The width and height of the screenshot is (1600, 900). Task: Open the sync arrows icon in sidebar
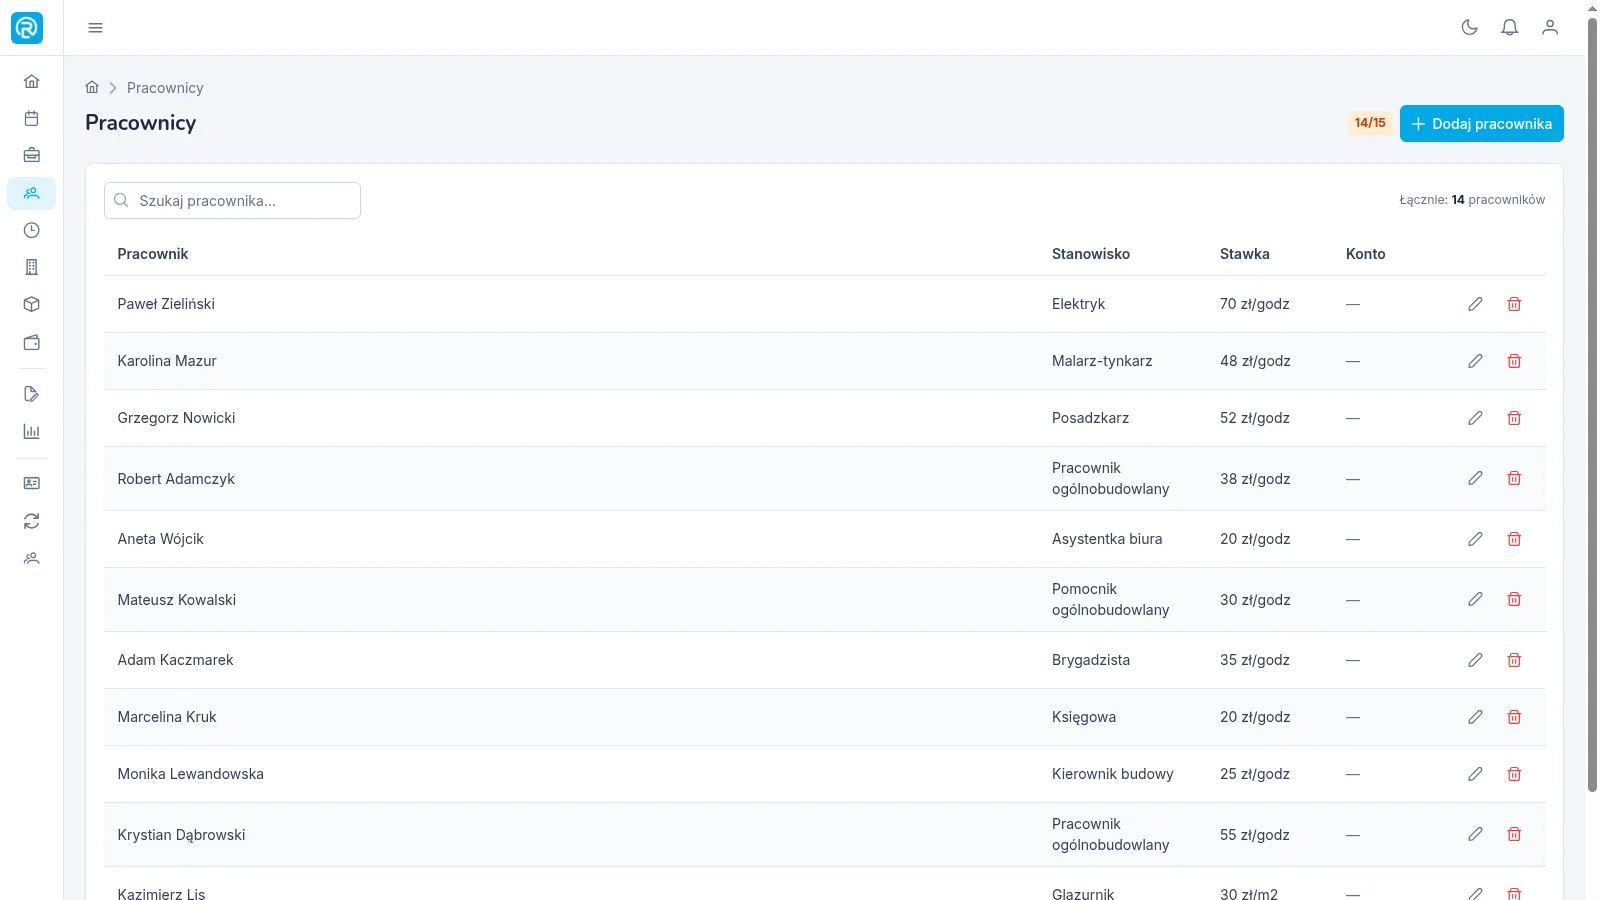(31, 521)
